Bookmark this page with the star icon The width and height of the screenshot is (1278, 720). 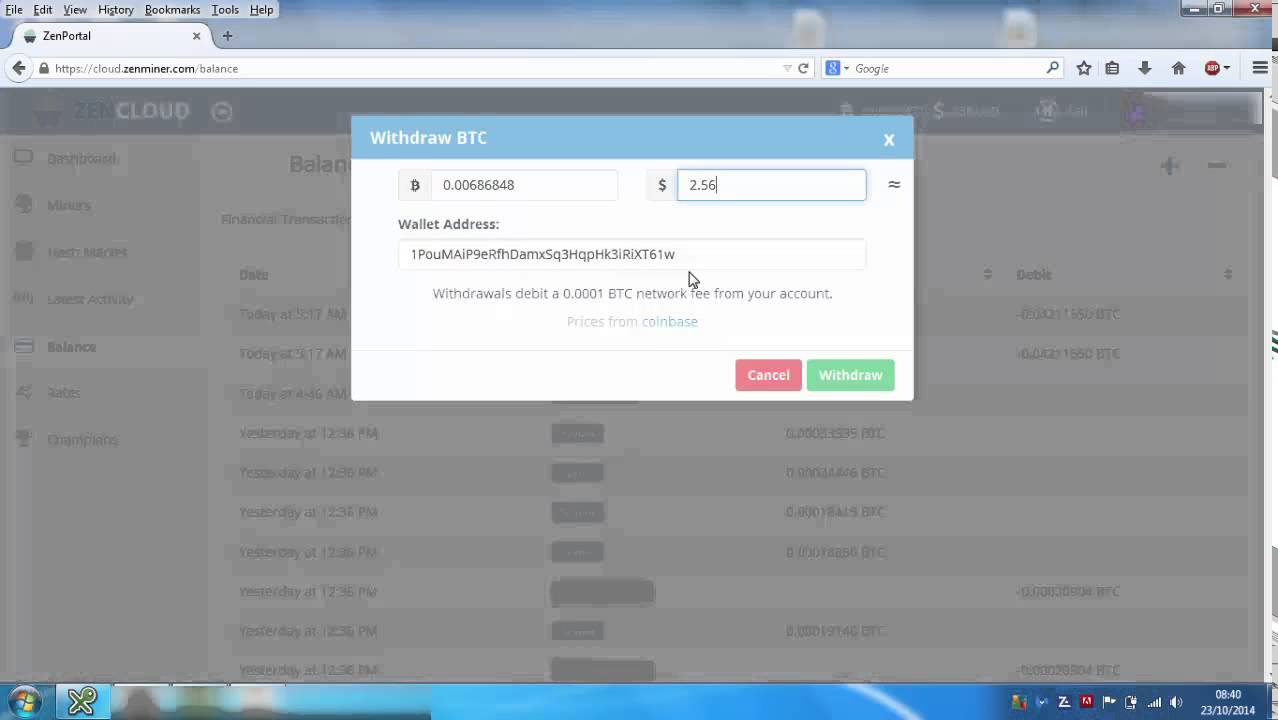(1084, 68)
